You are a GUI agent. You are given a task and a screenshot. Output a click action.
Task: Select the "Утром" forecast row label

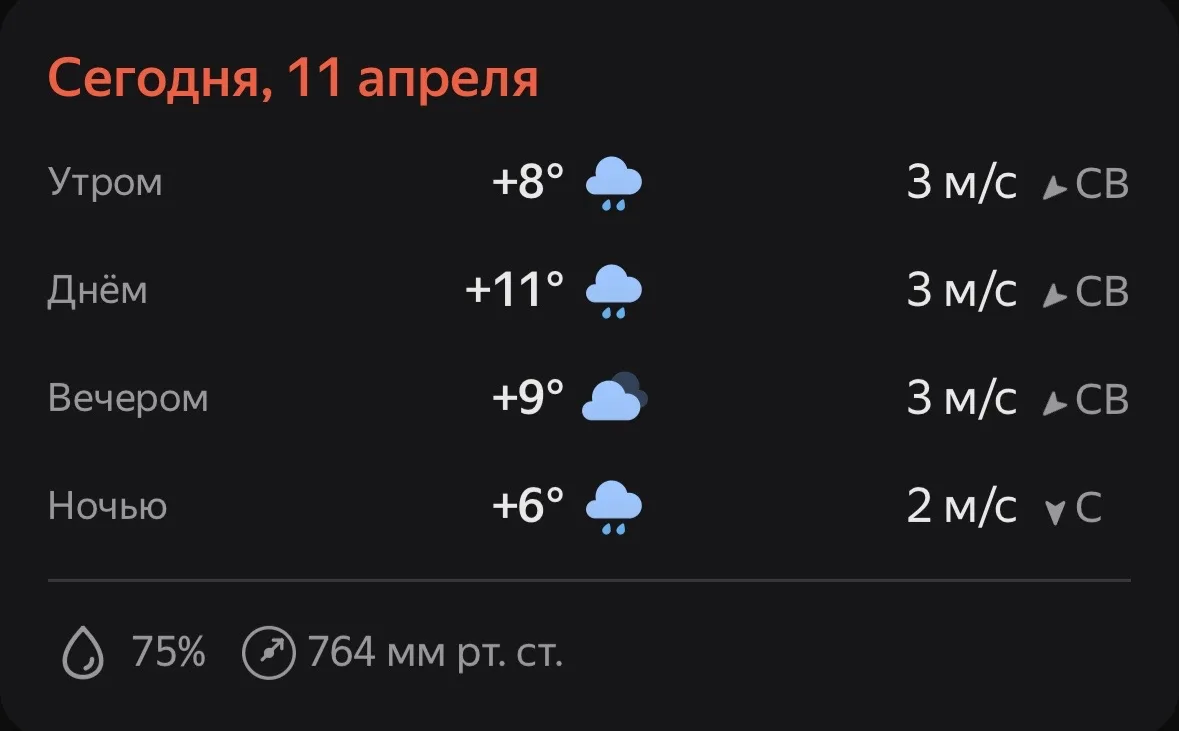(105, 183)
